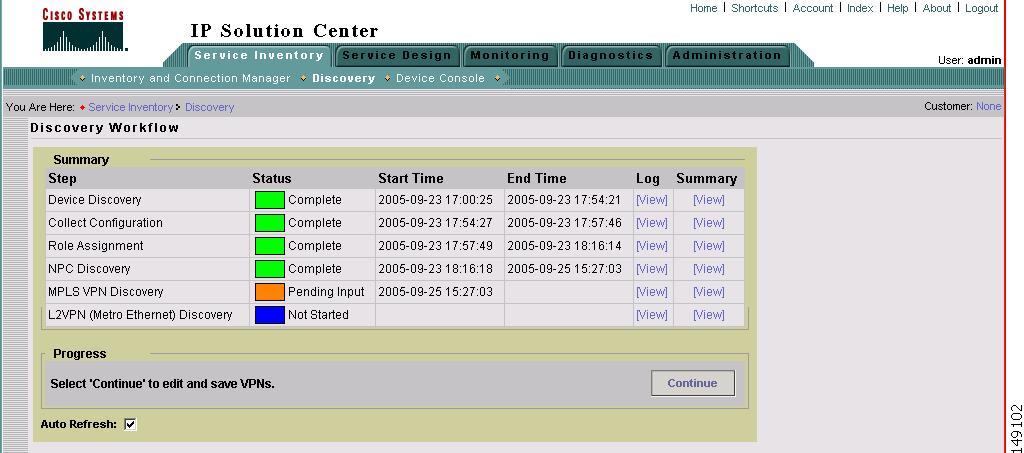Viewport: 1024px width, 453px height.
Task: Go to the Diagnostics tab
Action: tap(611, 55)
